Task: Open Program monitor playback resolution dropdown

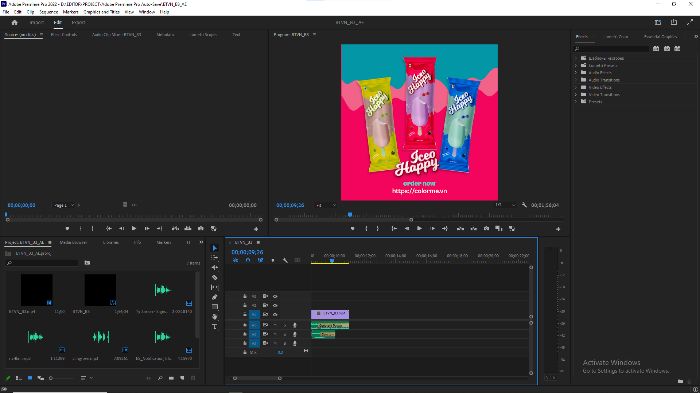Action: click(x=506, y=205)
